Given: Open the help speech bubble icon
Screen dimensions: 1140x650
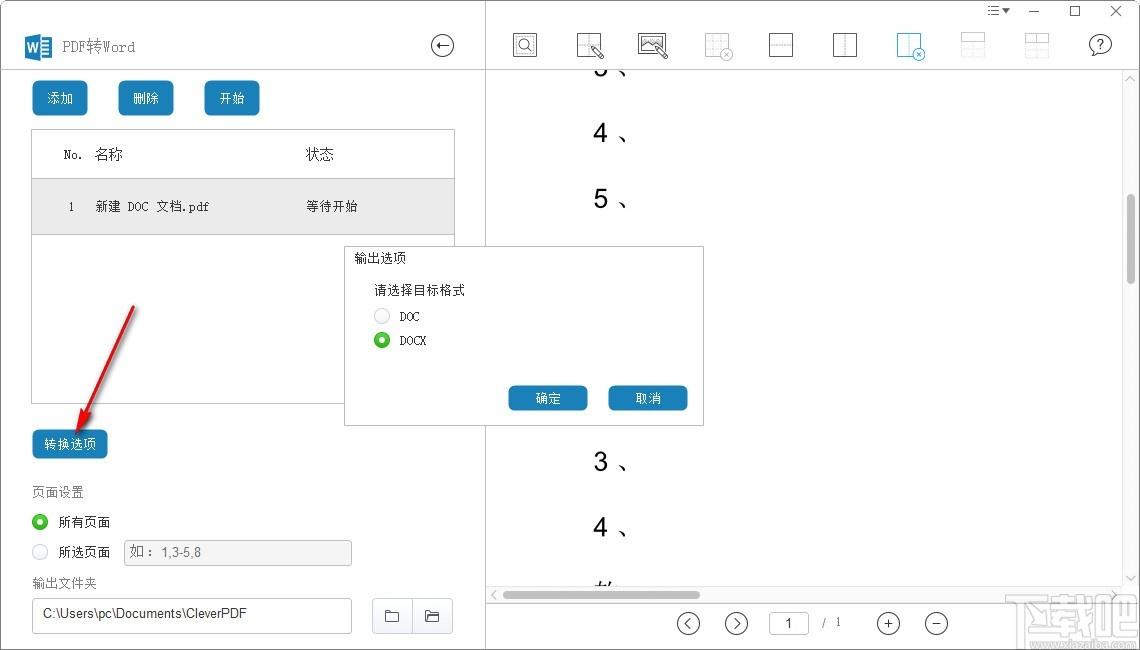Looking at the screenshot, I should pyautogui.click(x=1100, y=45).
